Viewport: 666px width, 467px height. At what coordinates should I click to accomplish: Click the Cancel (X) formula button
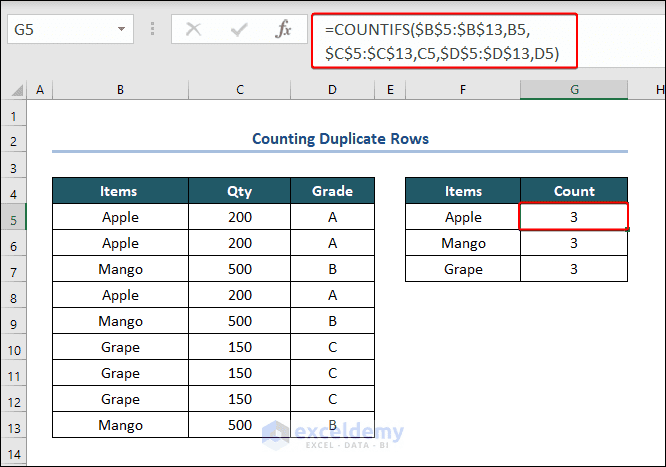[193, 29]
